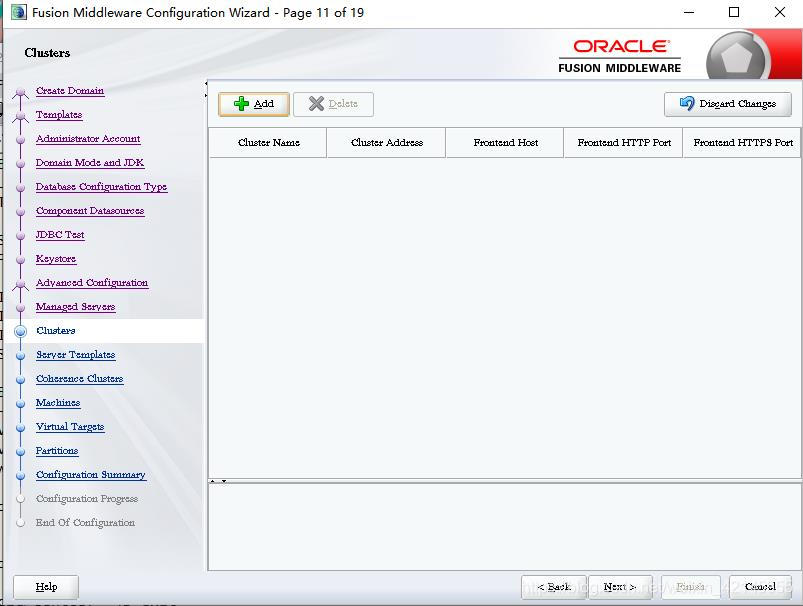Go to the Component Datasources step
The height and width of the screenshot is (606, 803).
point(90,211)
